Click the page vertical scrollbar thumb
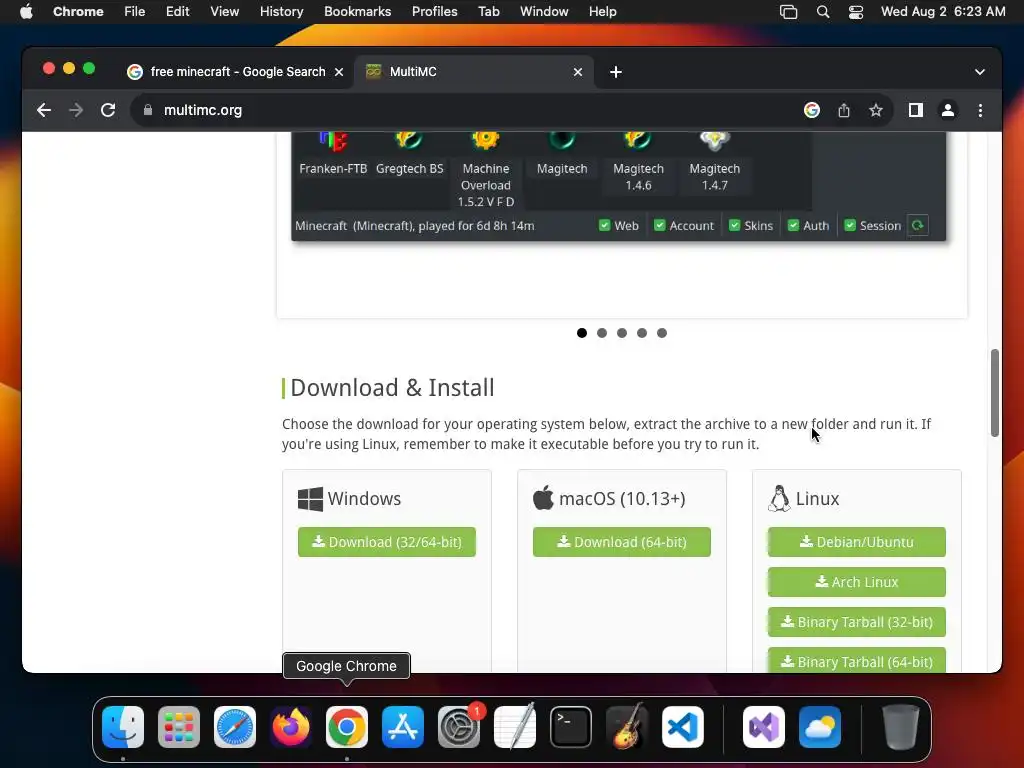Image resolution: width=1024 pixels, height=768 pixels. pos(995,392)
